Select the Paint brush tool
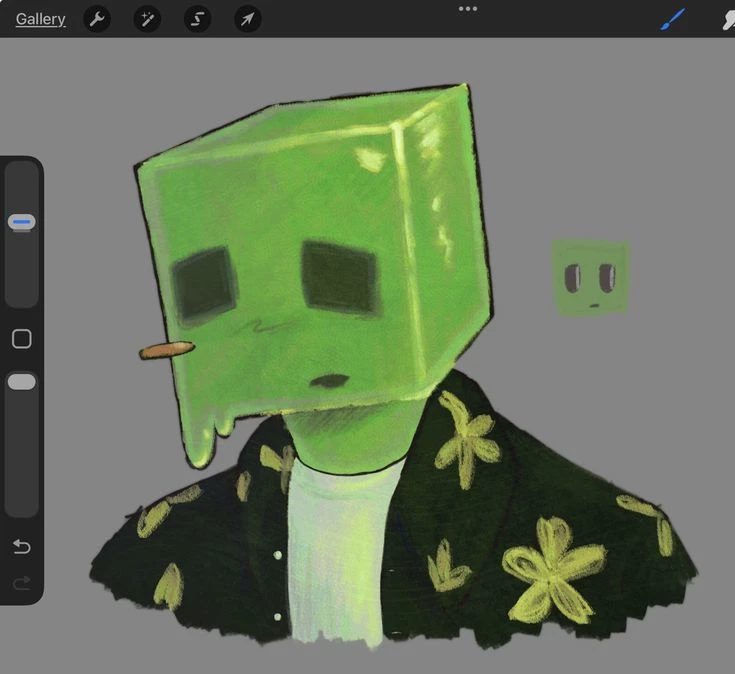735x674 pixels. pyautogui.click(x=673, y=19)
